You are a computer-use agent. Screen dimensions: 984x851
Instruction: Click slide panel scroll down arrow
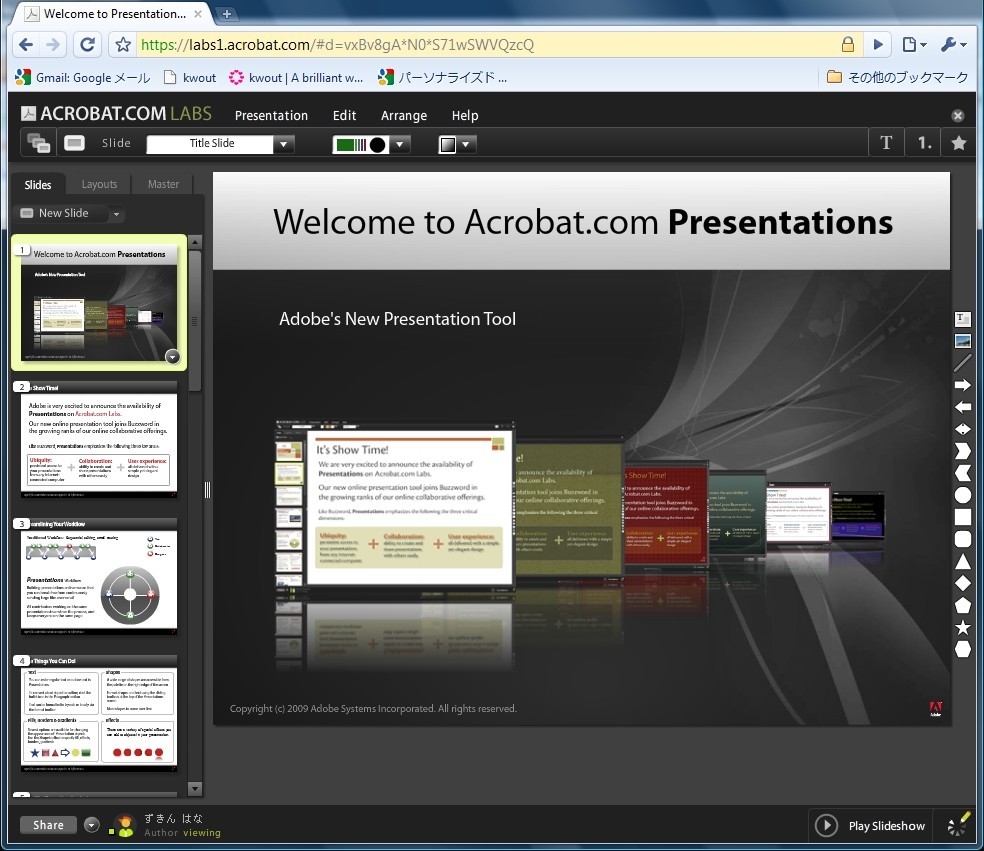[x=195, y=788]
